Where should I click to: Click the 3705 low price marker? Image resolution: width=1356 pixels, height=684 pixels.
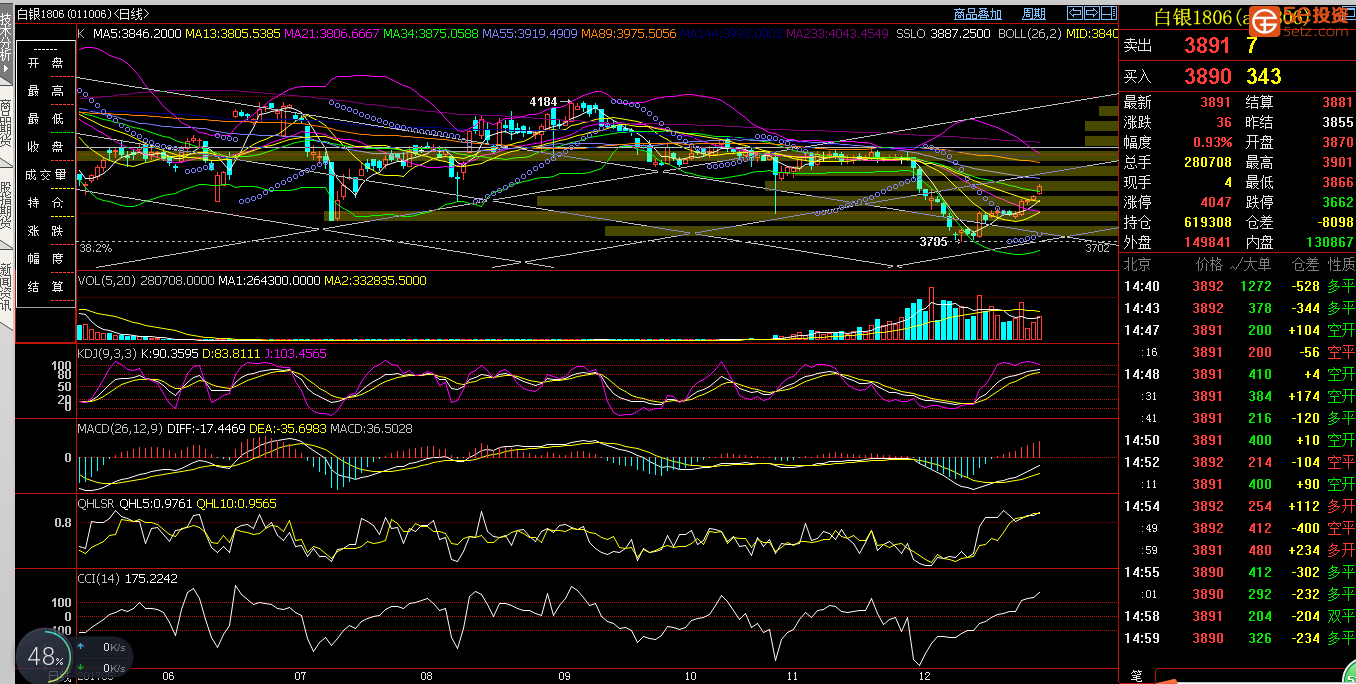933,242
